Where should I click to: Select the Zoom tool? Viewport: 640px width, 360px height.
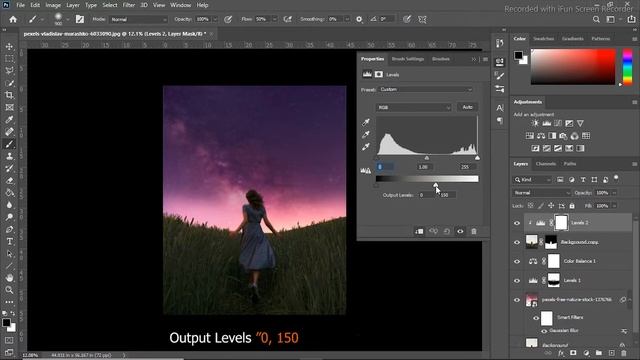click(x=9, y=290)
